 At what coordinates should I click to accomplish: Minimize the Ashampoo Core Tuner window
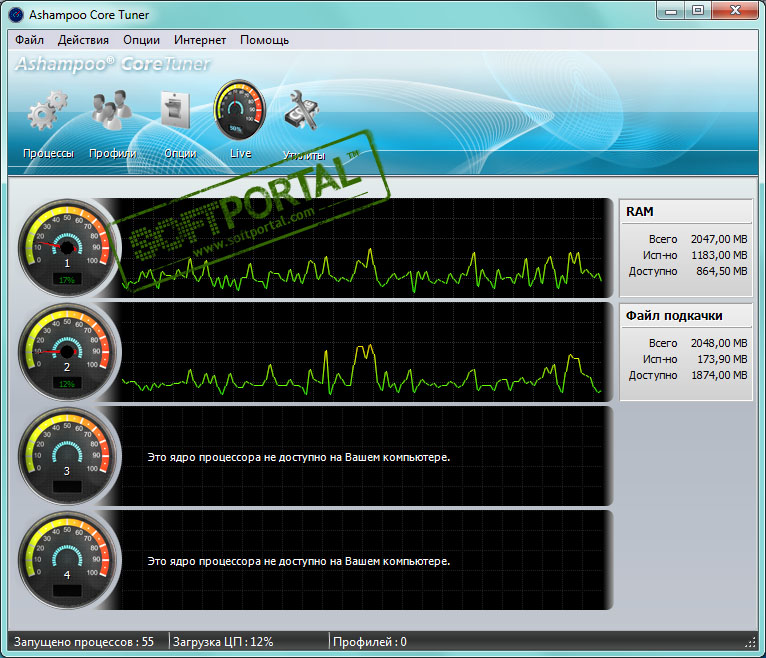point(671,10)
